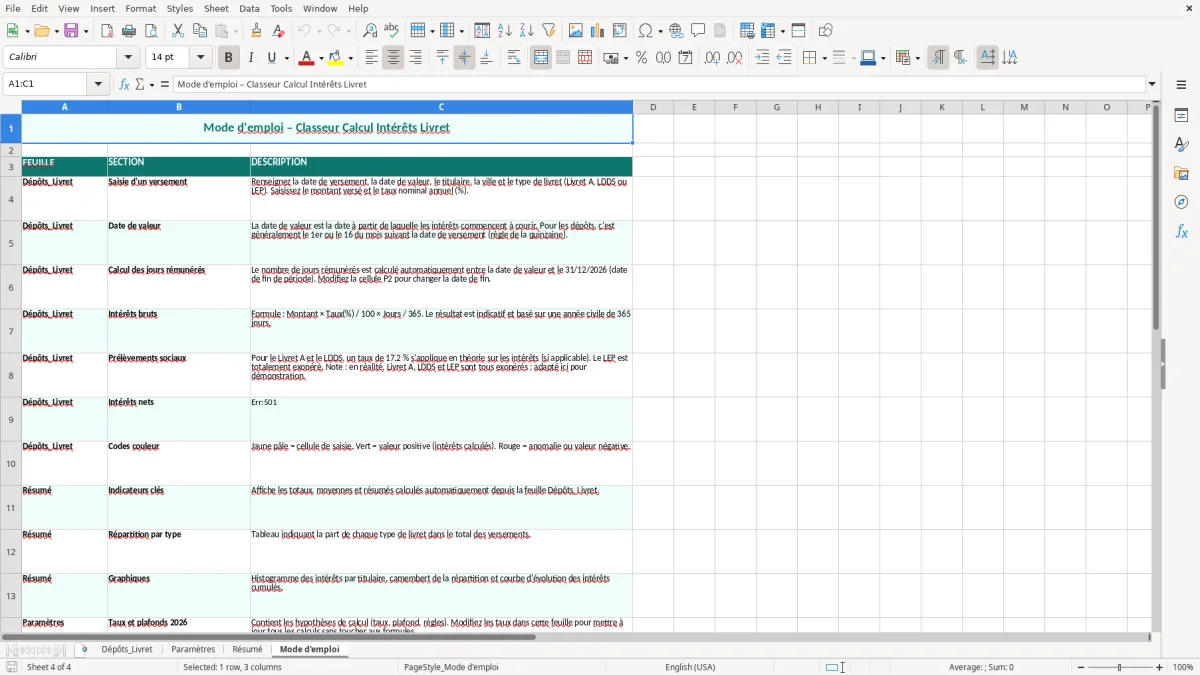Viewport: 1200px width, 675px height.
Task: Open the background color dropdown arrow
Action: [x=351, y=58]
